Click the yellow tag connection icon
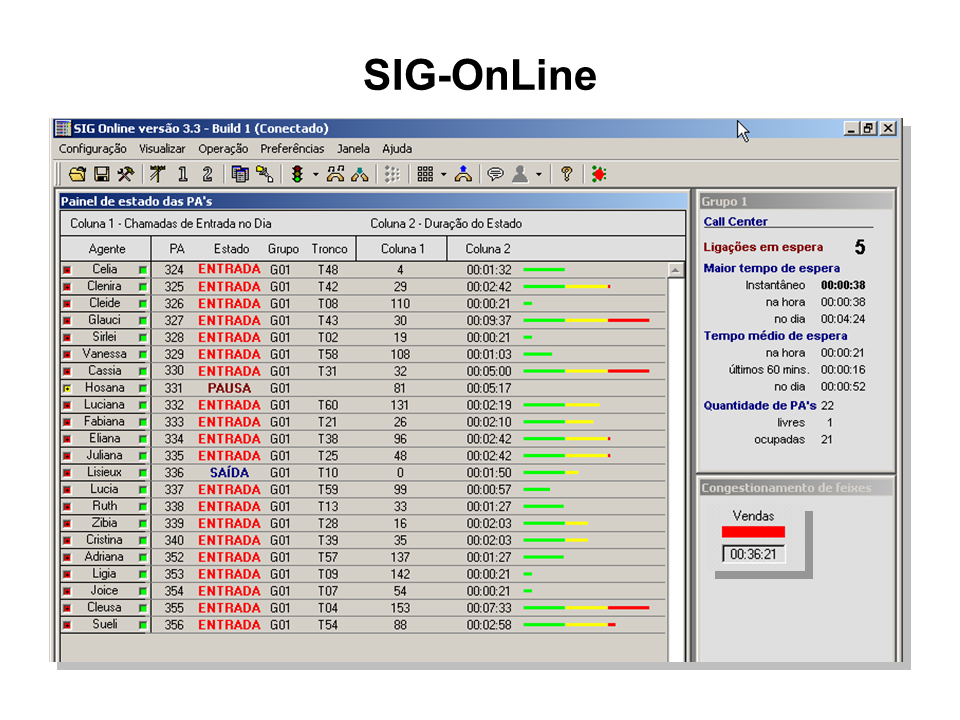 264,174
